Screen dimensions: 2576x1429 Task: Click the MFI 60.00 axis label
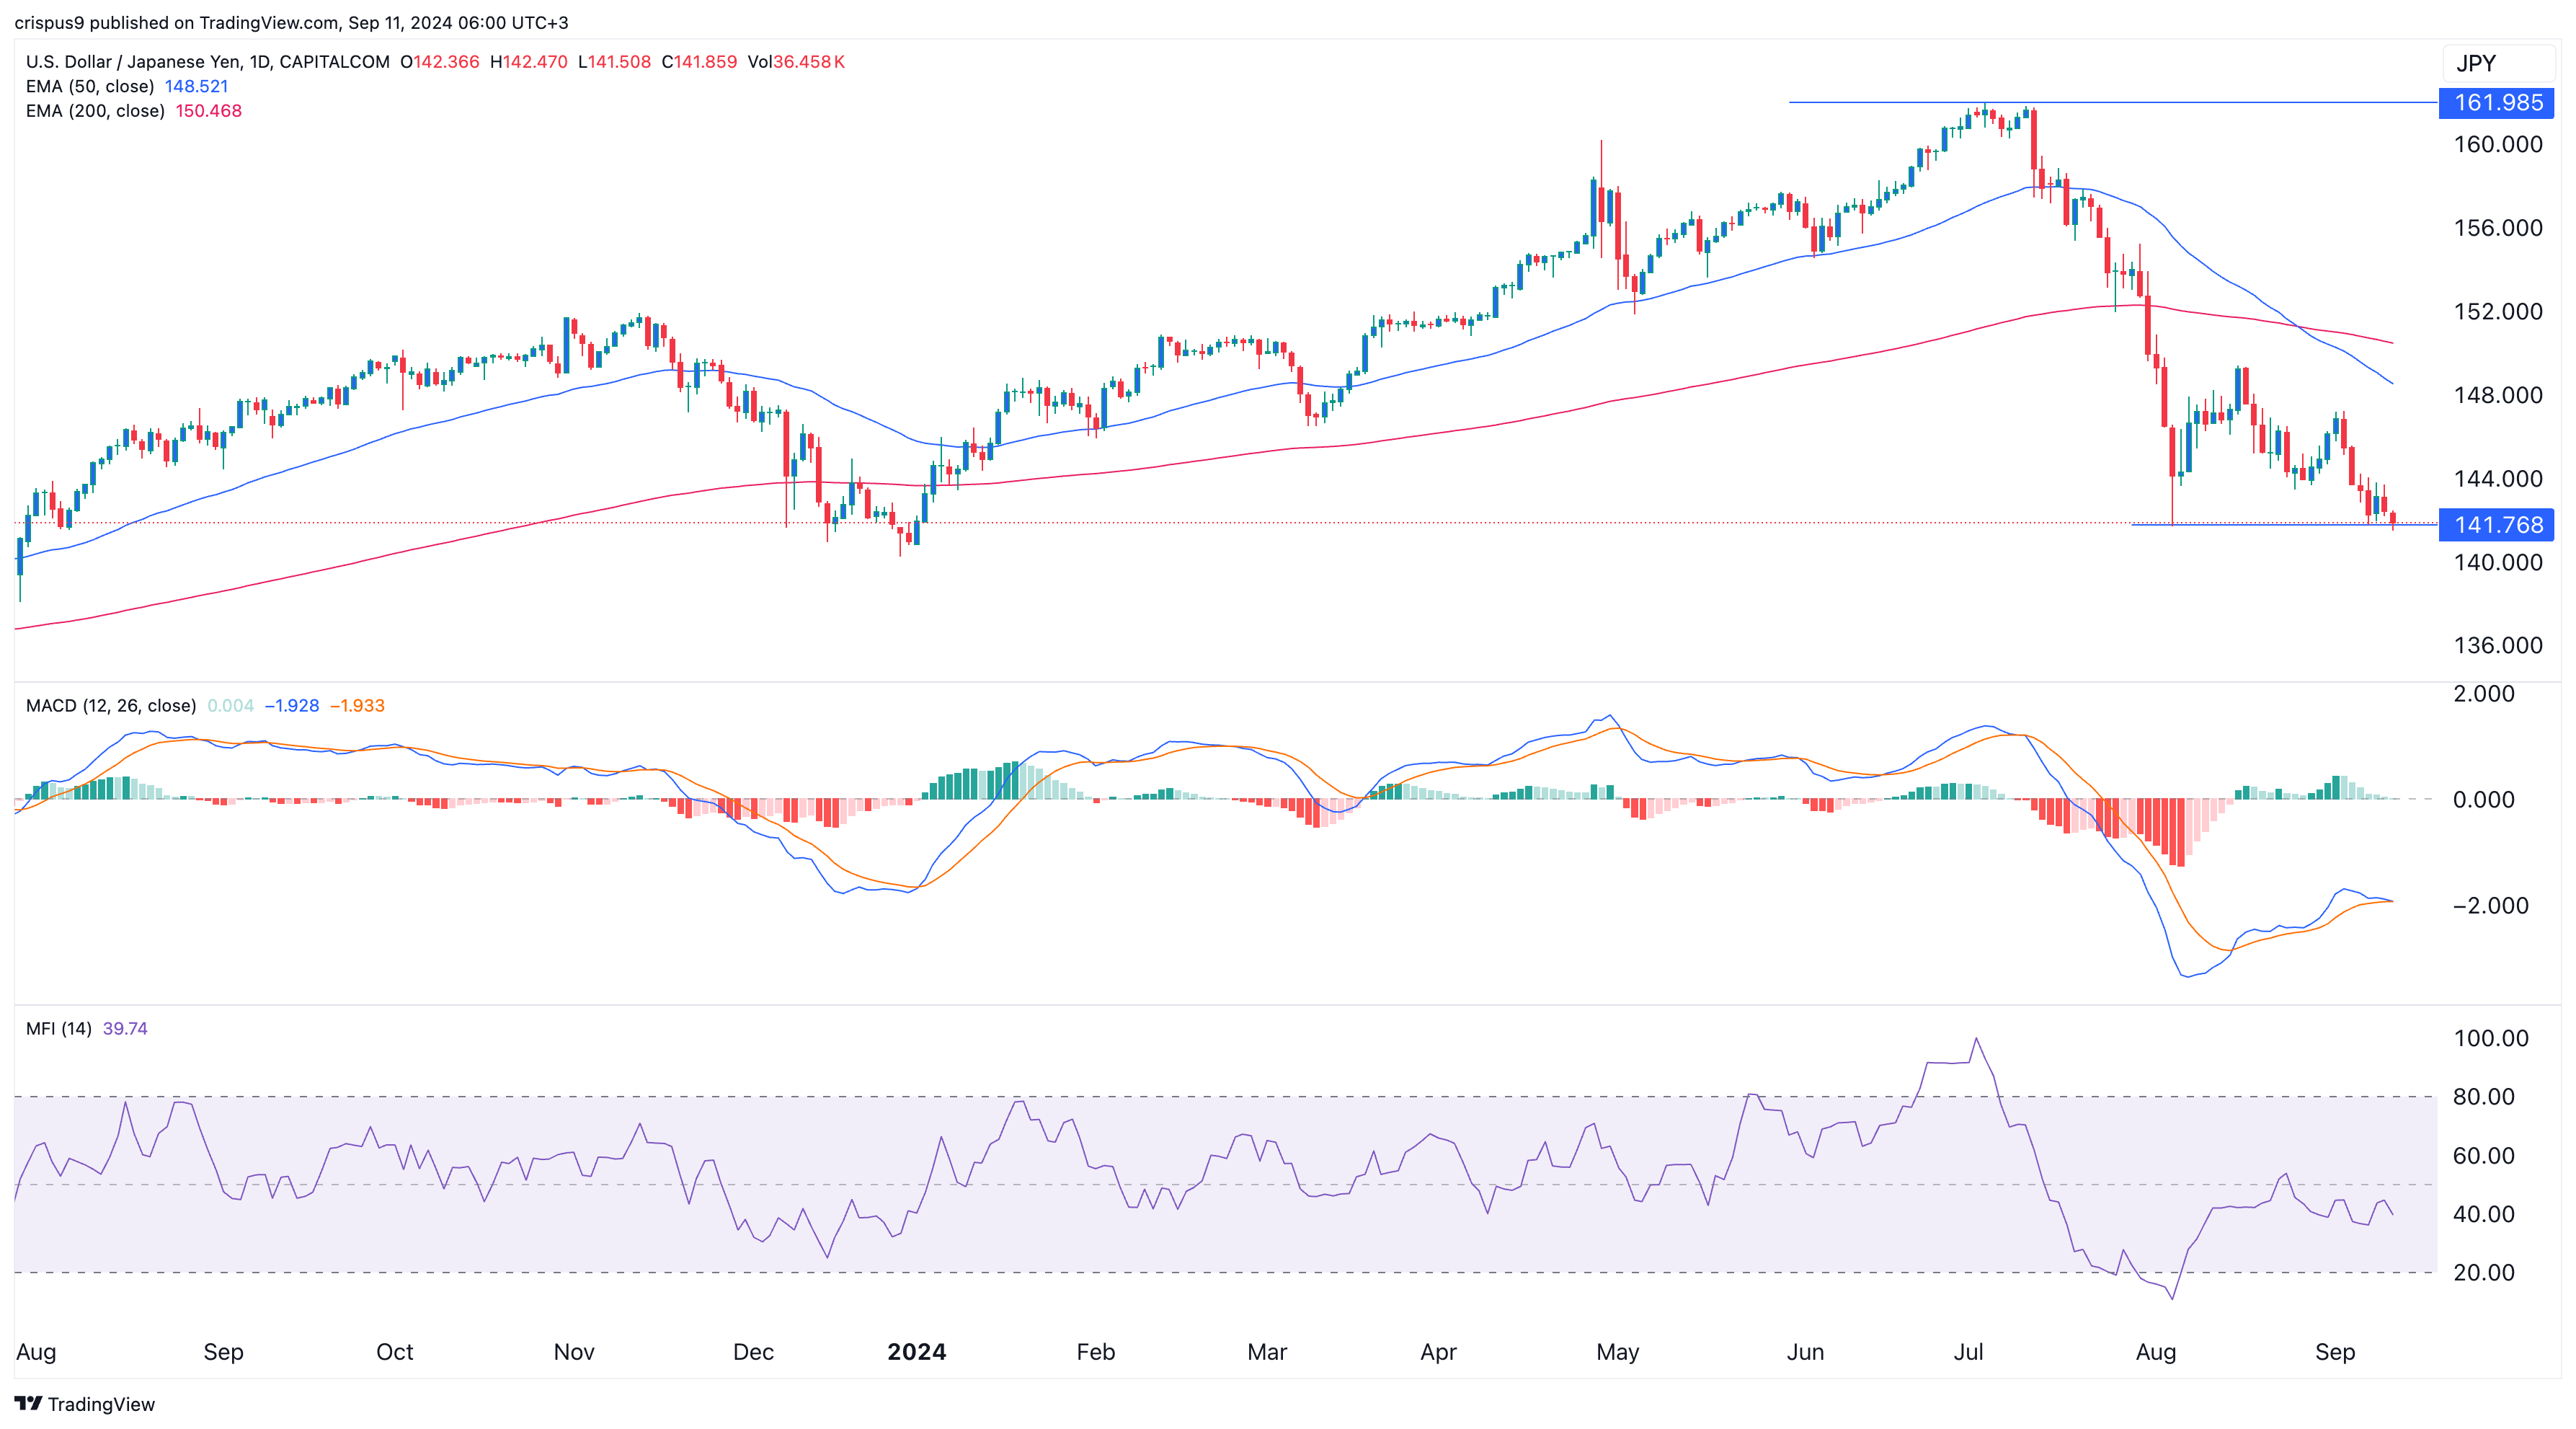(x=2484, y=1156)
